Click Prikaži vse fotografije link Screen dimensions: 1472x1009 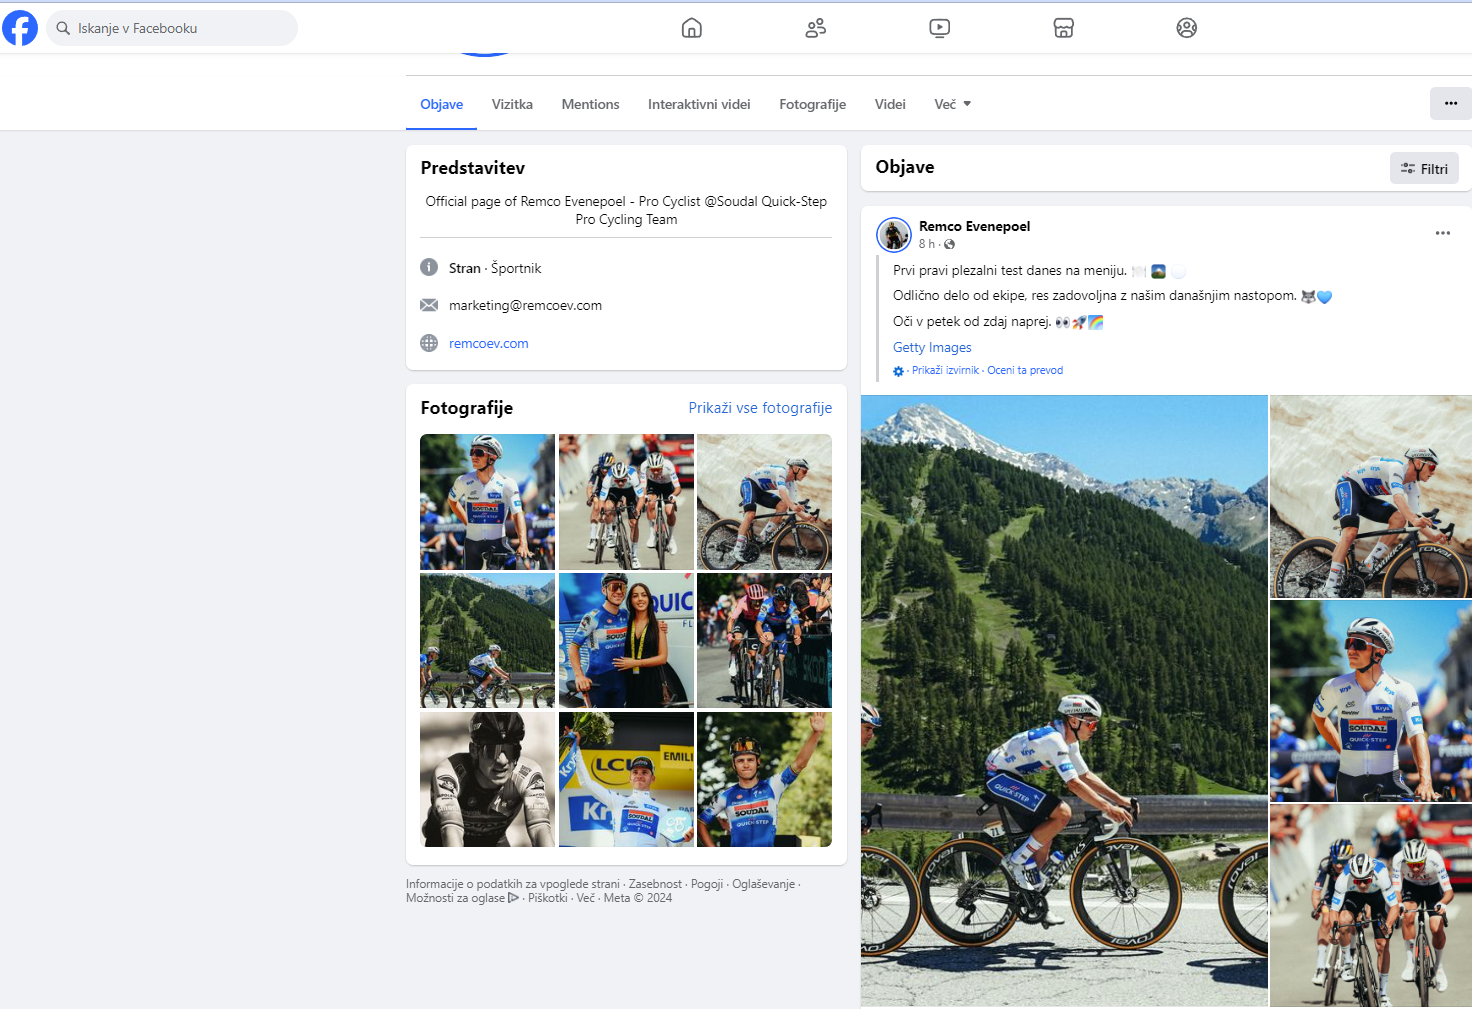coord(760,408)
